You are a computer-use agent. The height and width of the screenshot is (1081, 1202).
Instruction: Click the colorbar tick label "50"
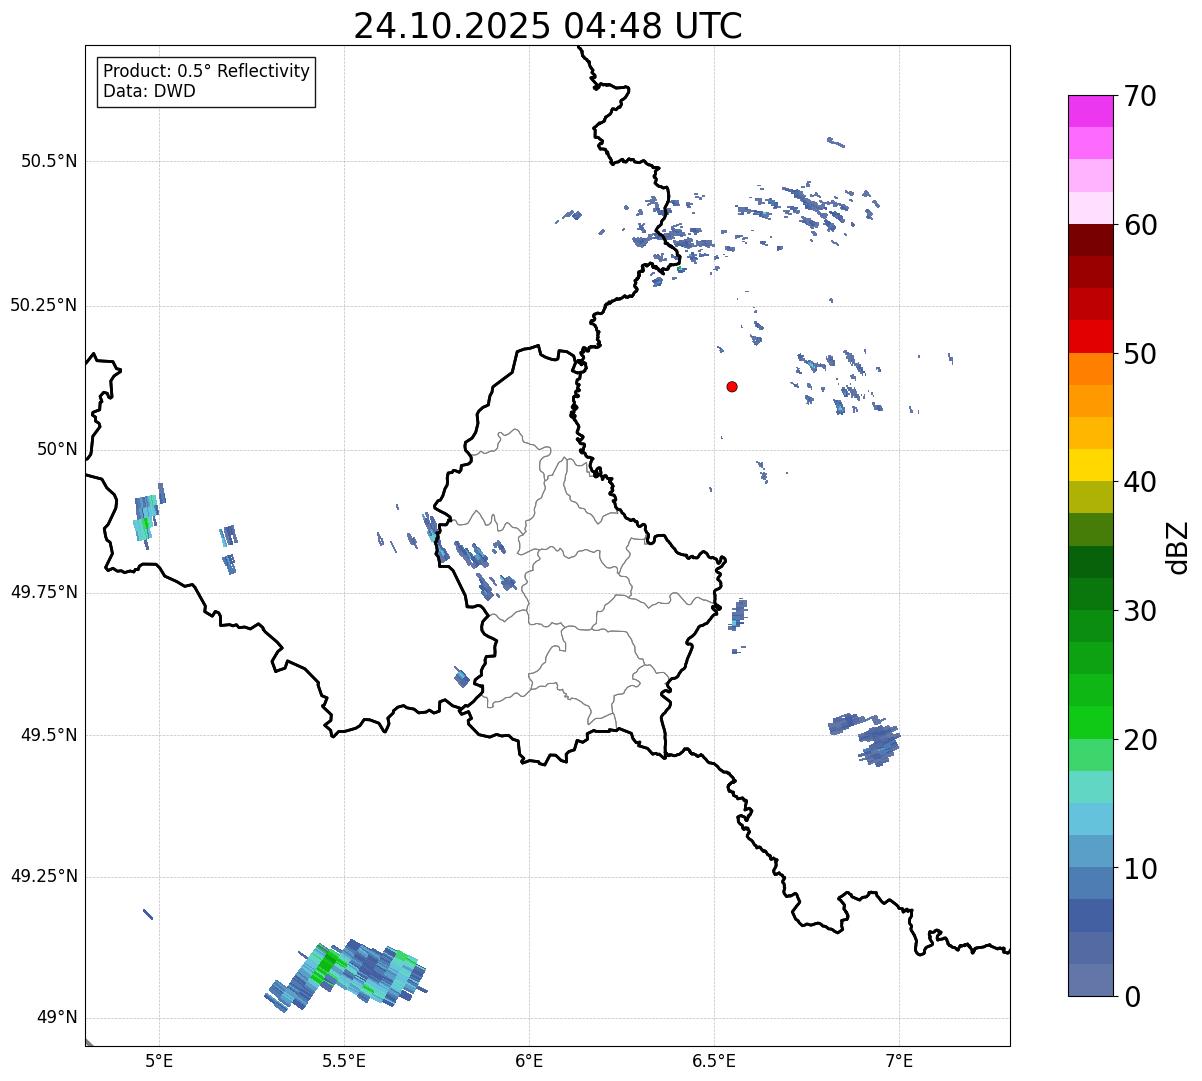tap(1140, 354)
